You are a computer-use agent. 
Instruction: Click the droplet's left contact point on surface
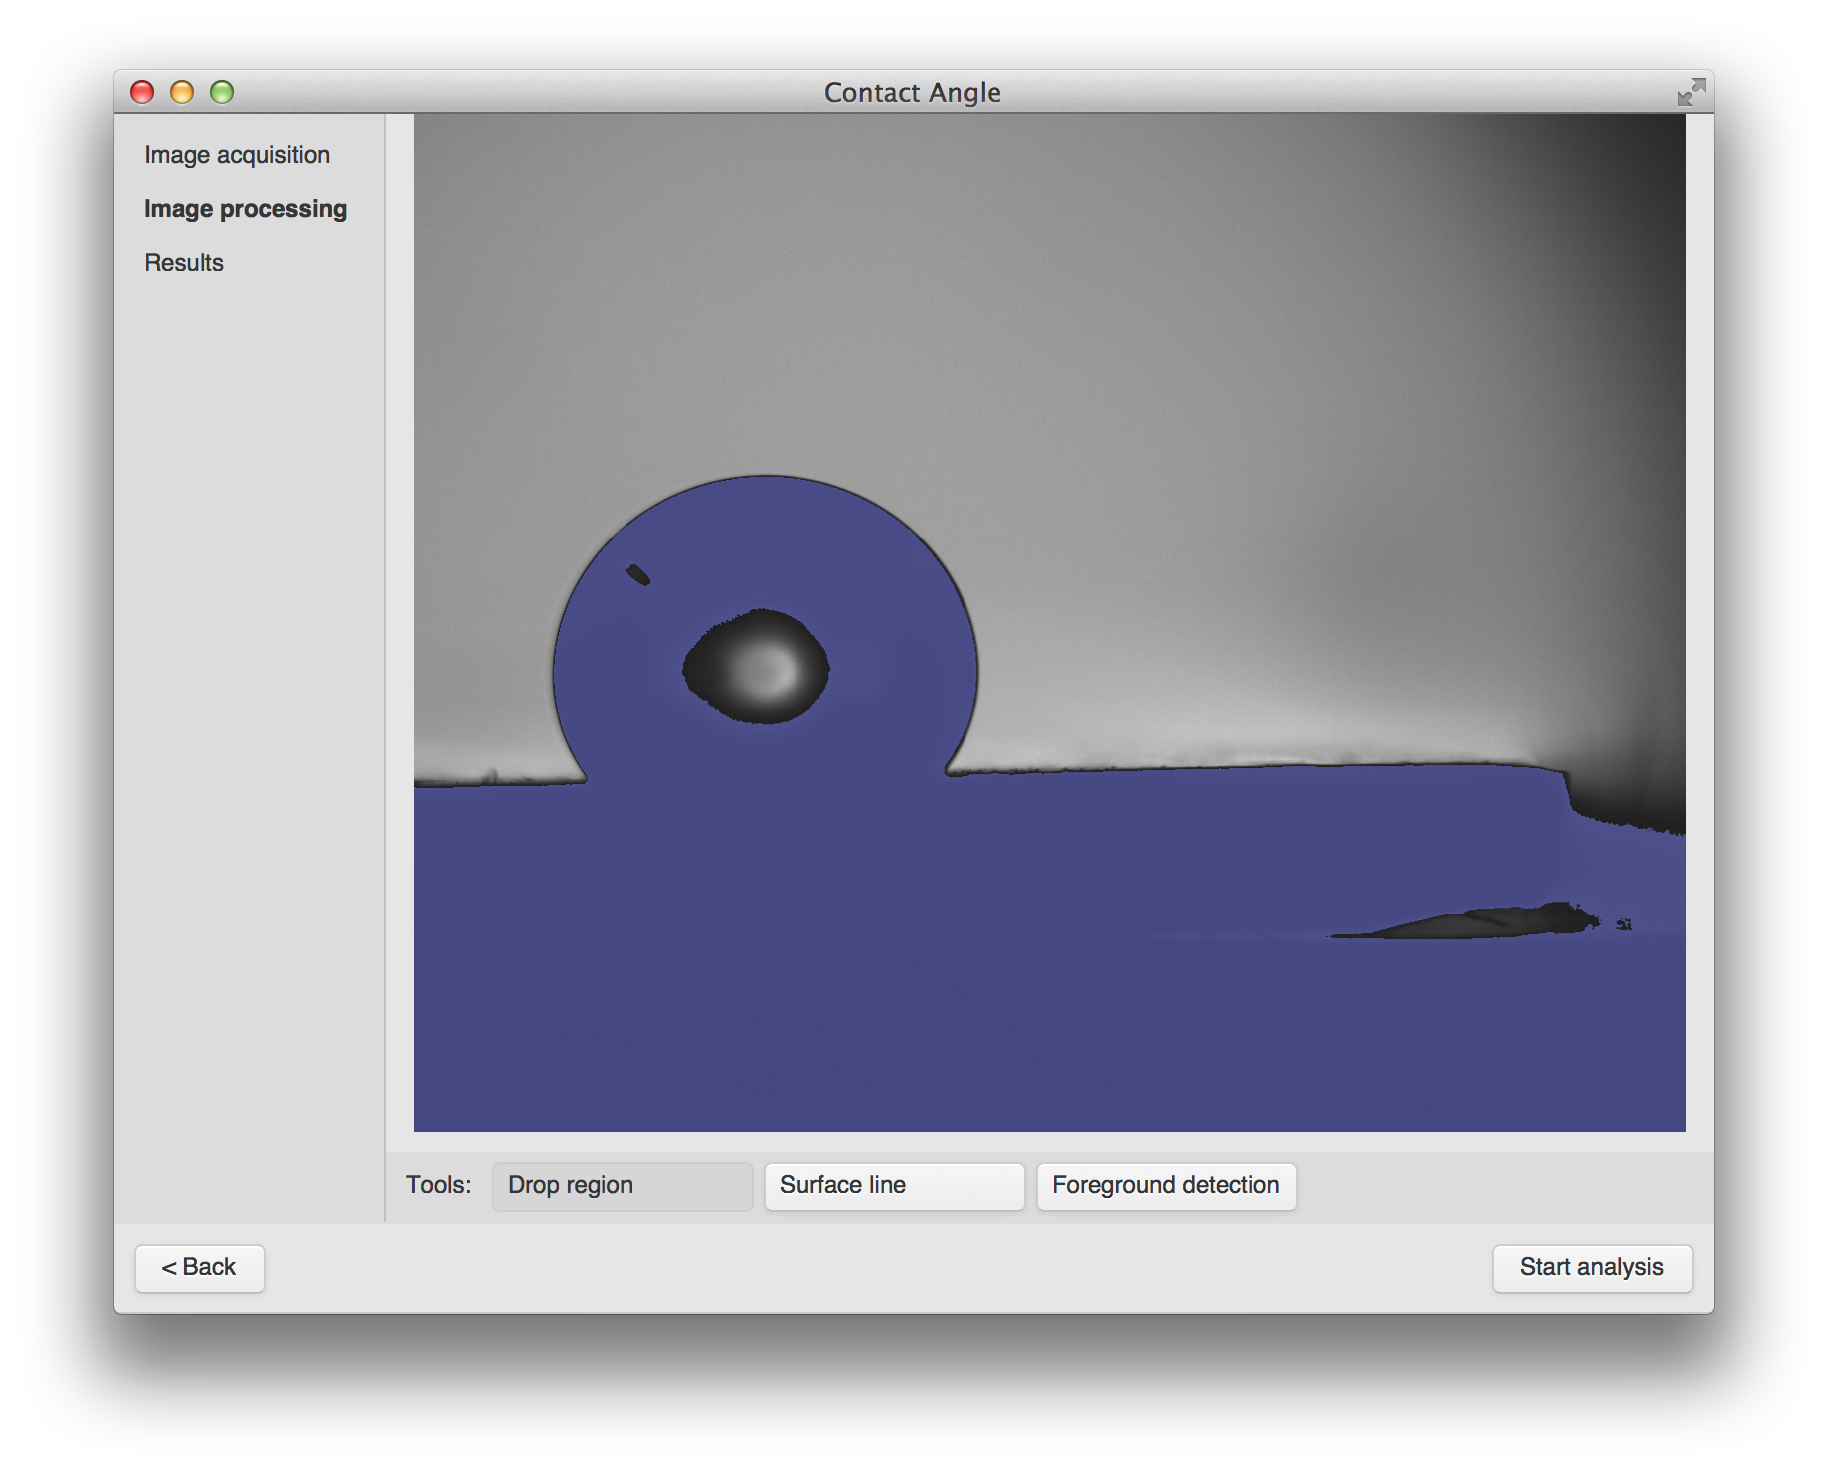pos(586,780)
